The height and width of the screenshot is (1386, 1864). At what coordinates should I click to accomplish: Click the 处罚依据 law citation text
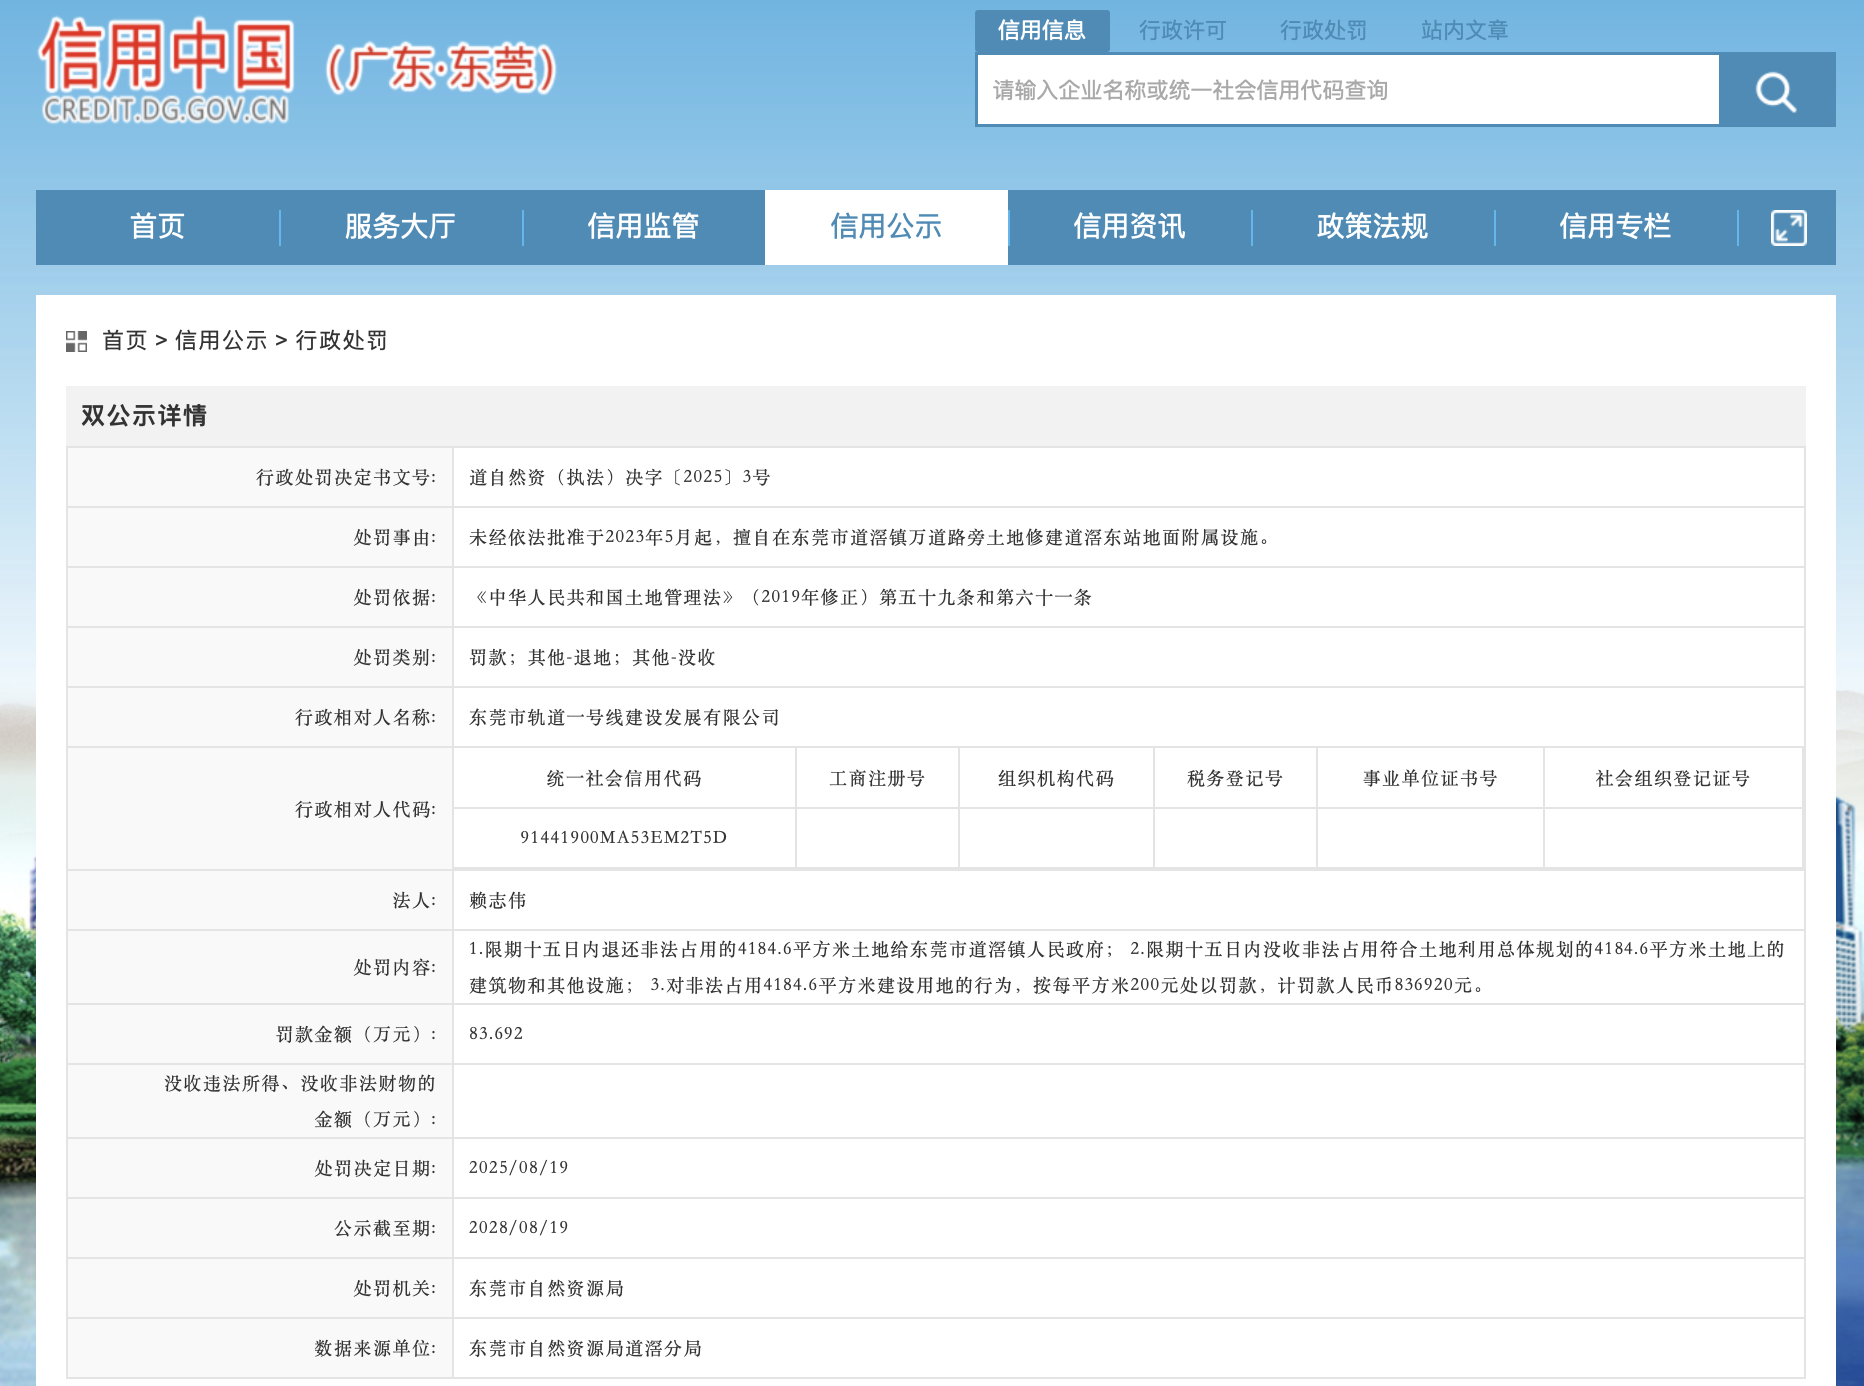(781, 597)
